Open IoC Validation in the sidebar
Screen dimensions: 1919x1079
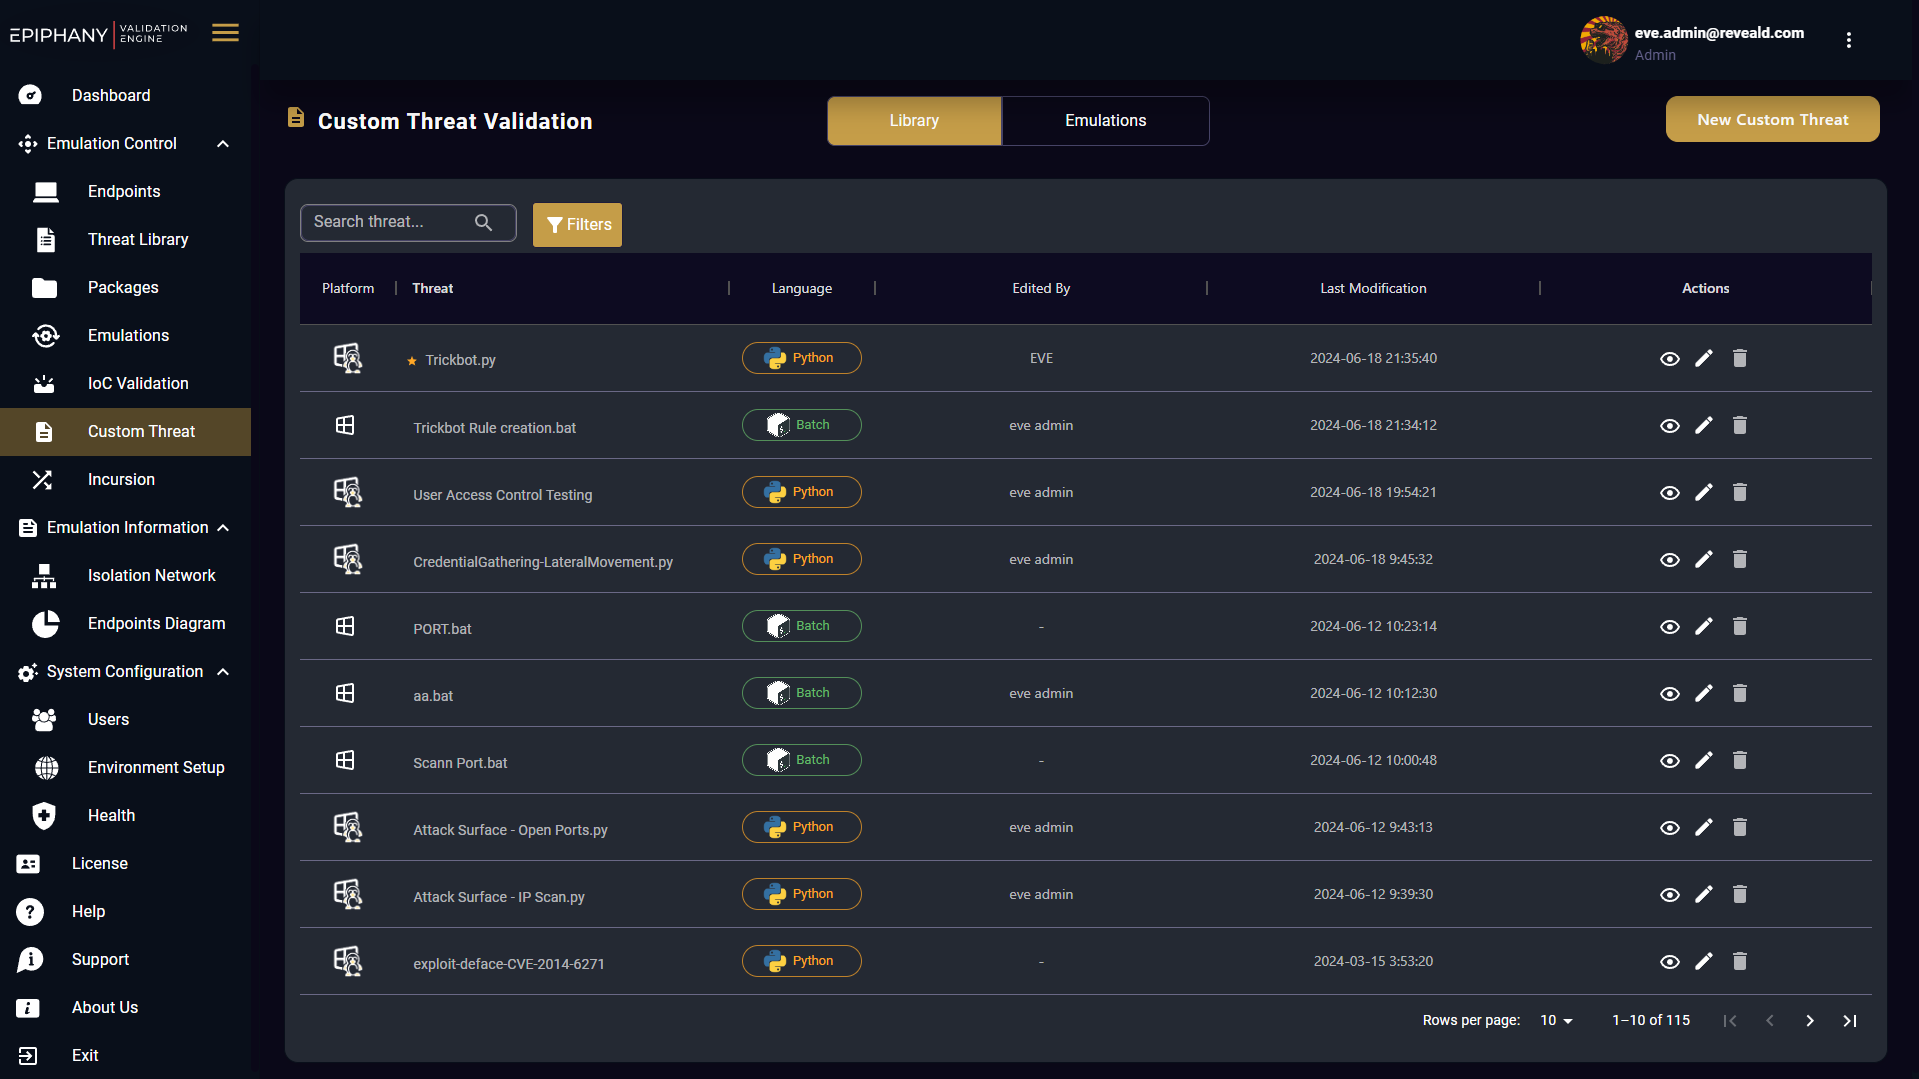(138, 383)
